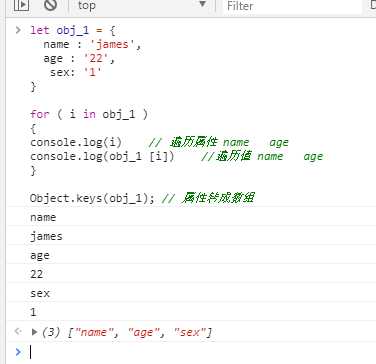The width and height of the screenshot is (376, 364).
Task: Click the Object.keys(obj_1); code line
Action: tap(142, 198)
